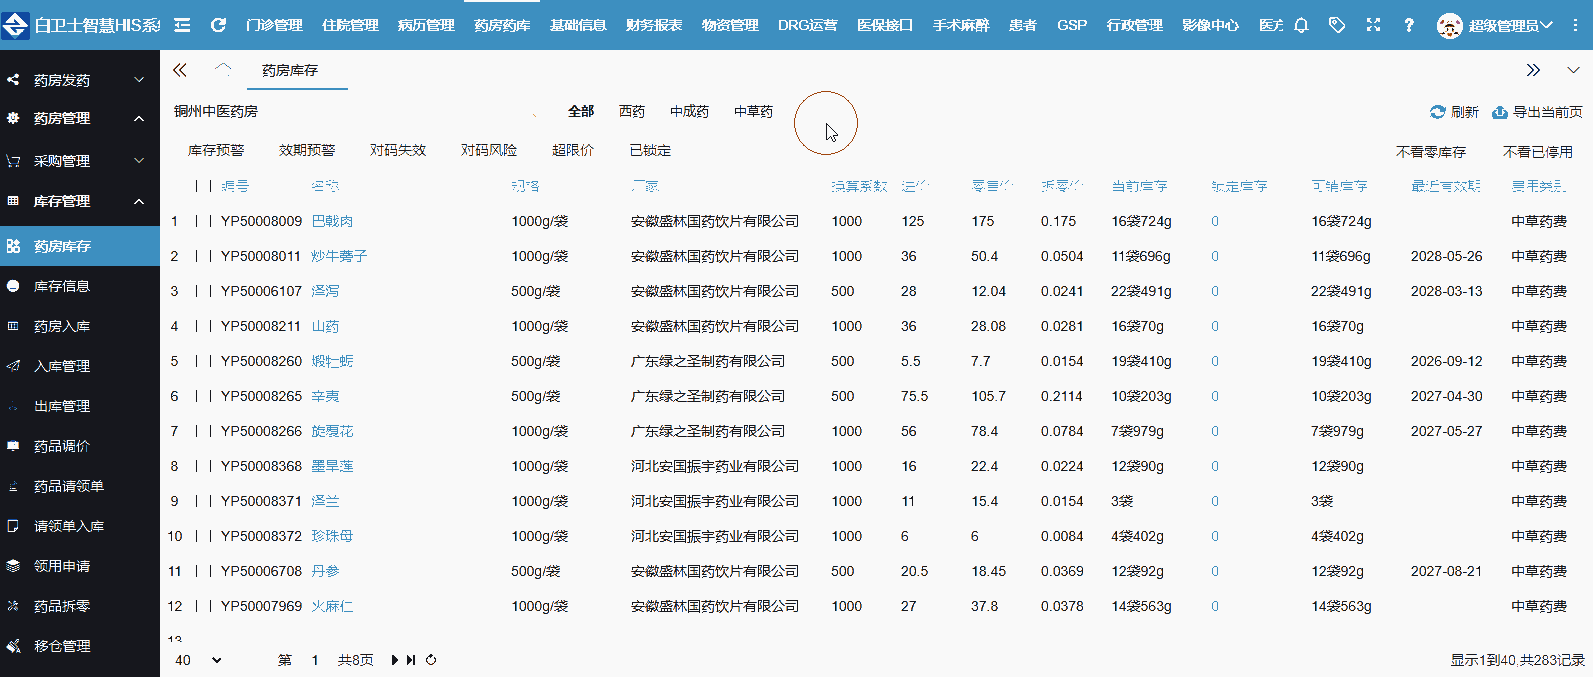Screen dimensions: 1593x677
Task: Open notifications via the bell icon
Action: [x=1301, y=25]
